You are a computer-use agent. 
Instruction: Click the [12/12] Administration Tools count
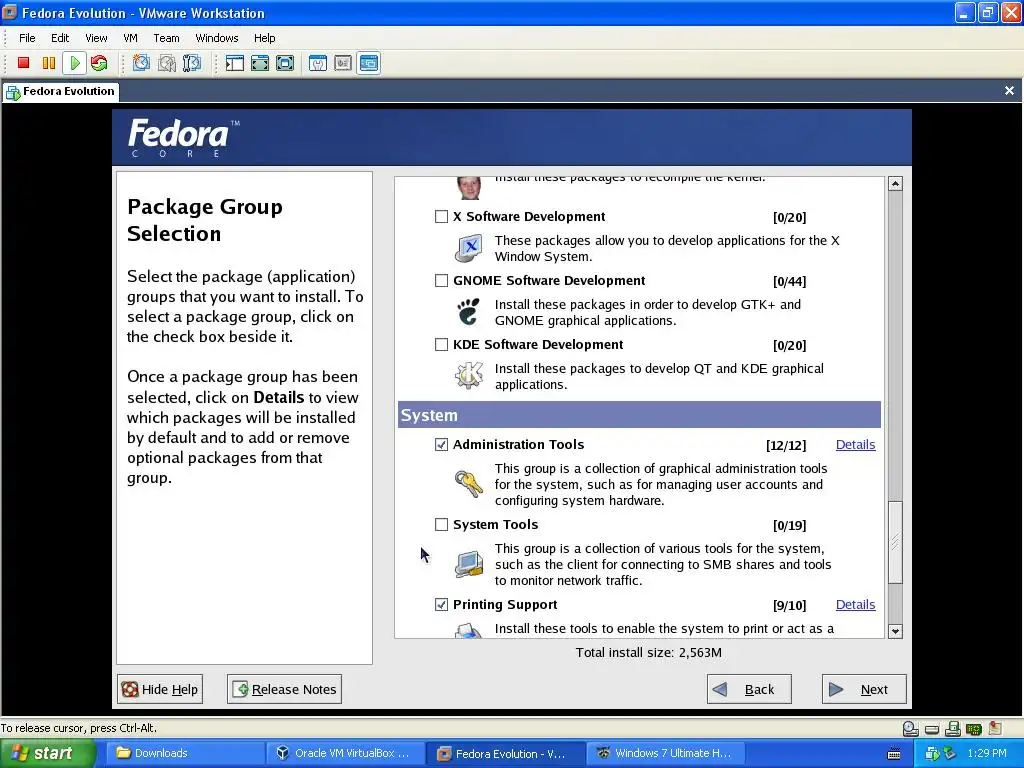(786, 445)
